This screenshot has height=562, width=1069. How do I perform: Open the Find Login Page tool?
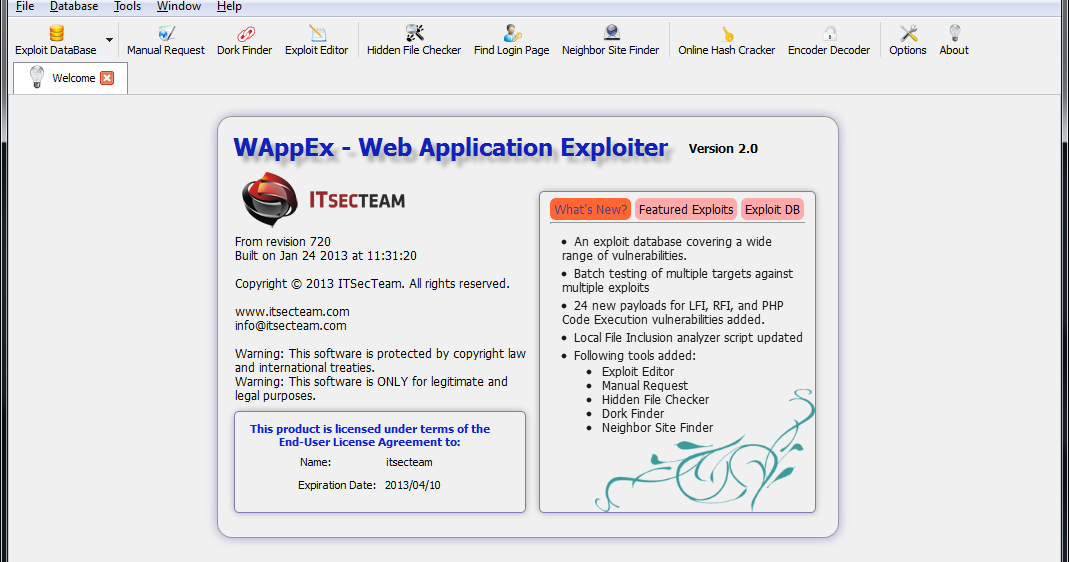(511, 40)
